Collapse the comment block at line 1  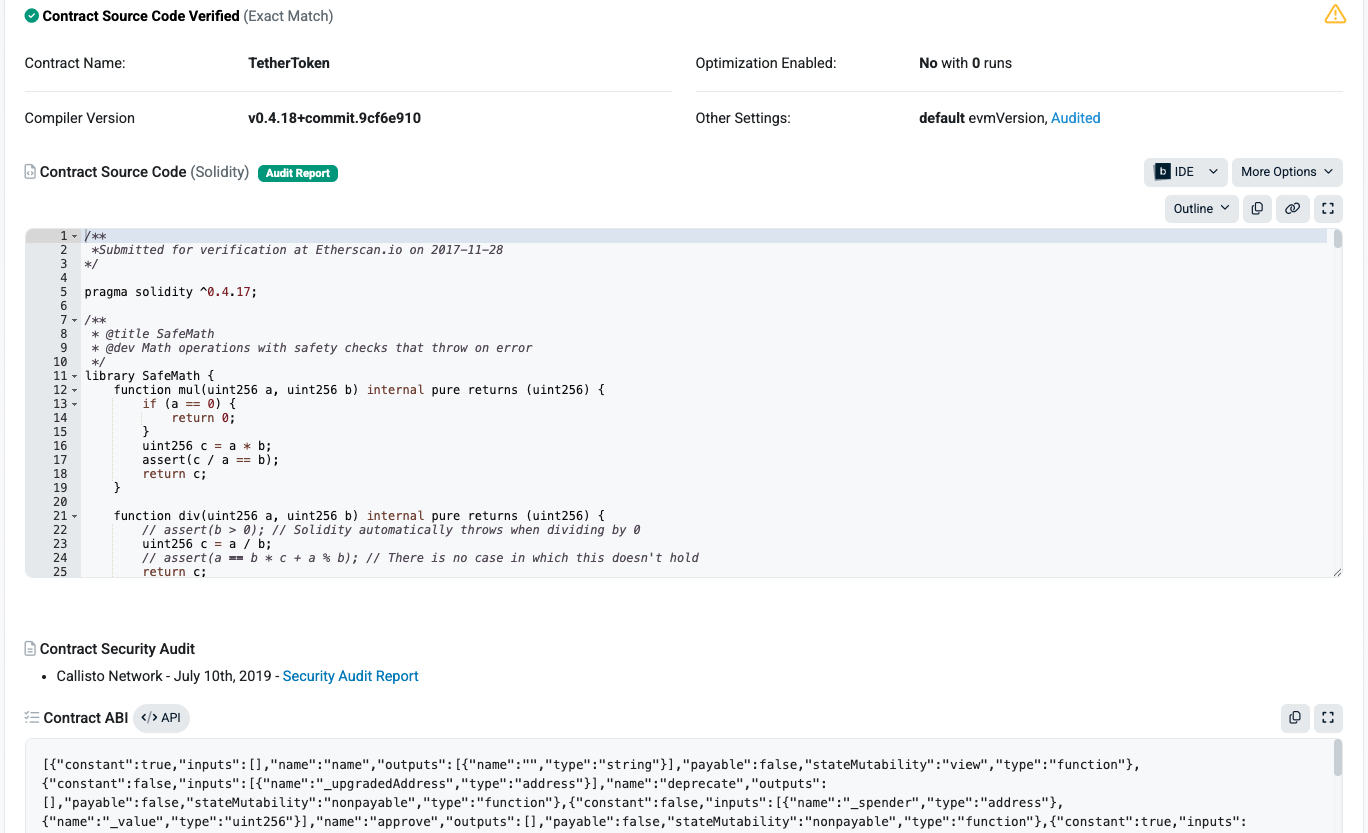[x=74, y=236]
